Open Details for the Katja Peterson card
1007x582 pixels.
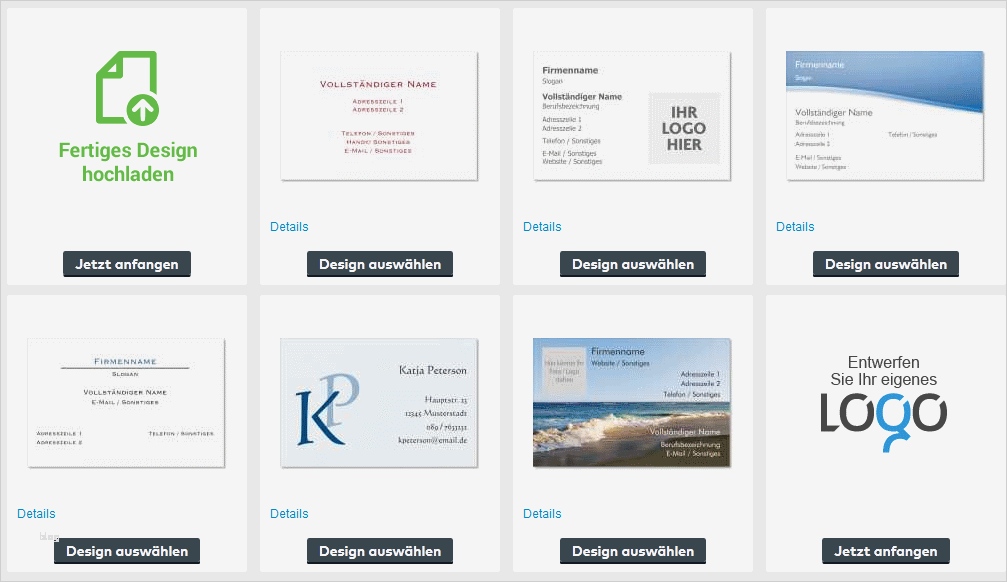(x=289, y=514)
